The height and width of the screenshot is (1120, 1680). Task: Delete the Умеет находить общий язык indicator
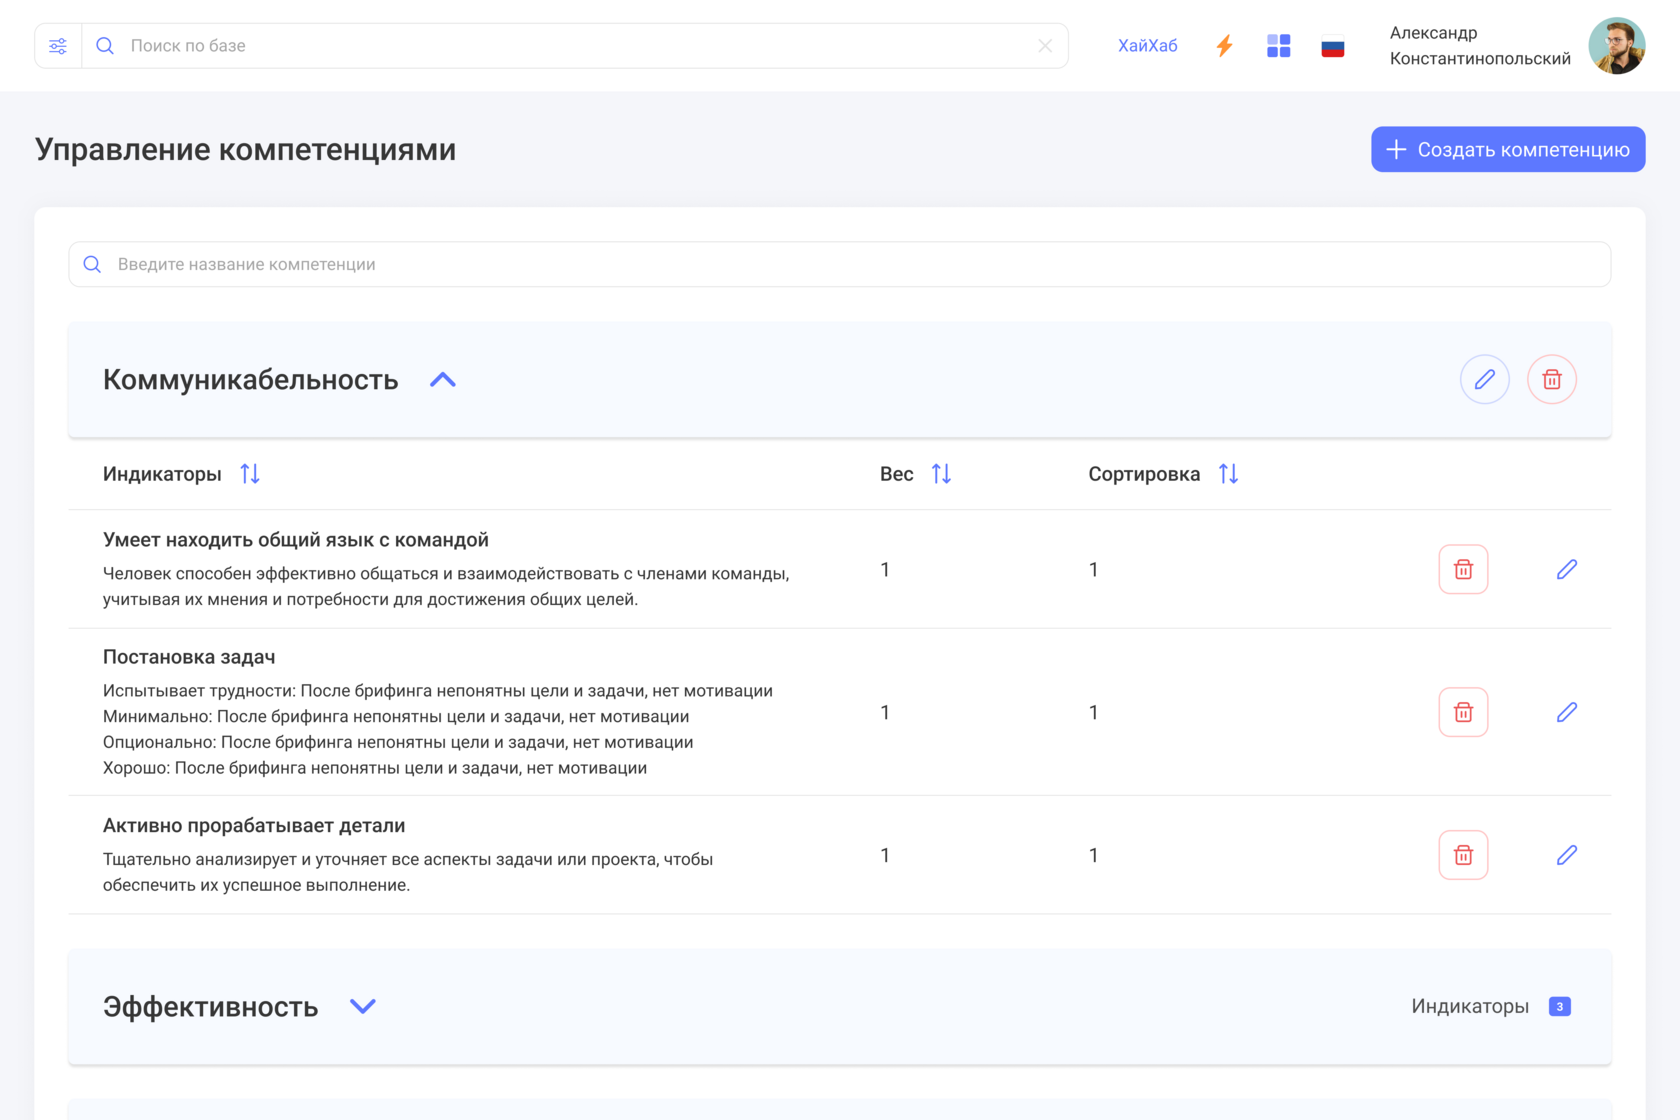[x=1463, y=570]
